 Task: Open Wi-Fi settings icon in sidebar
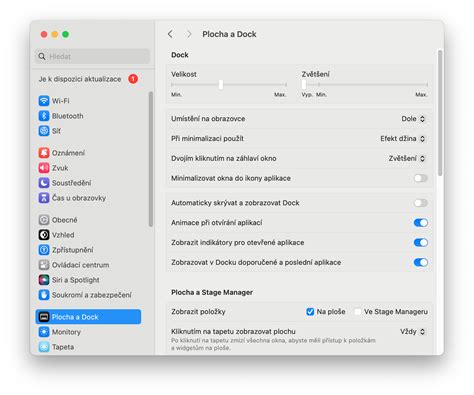point(44,101)
